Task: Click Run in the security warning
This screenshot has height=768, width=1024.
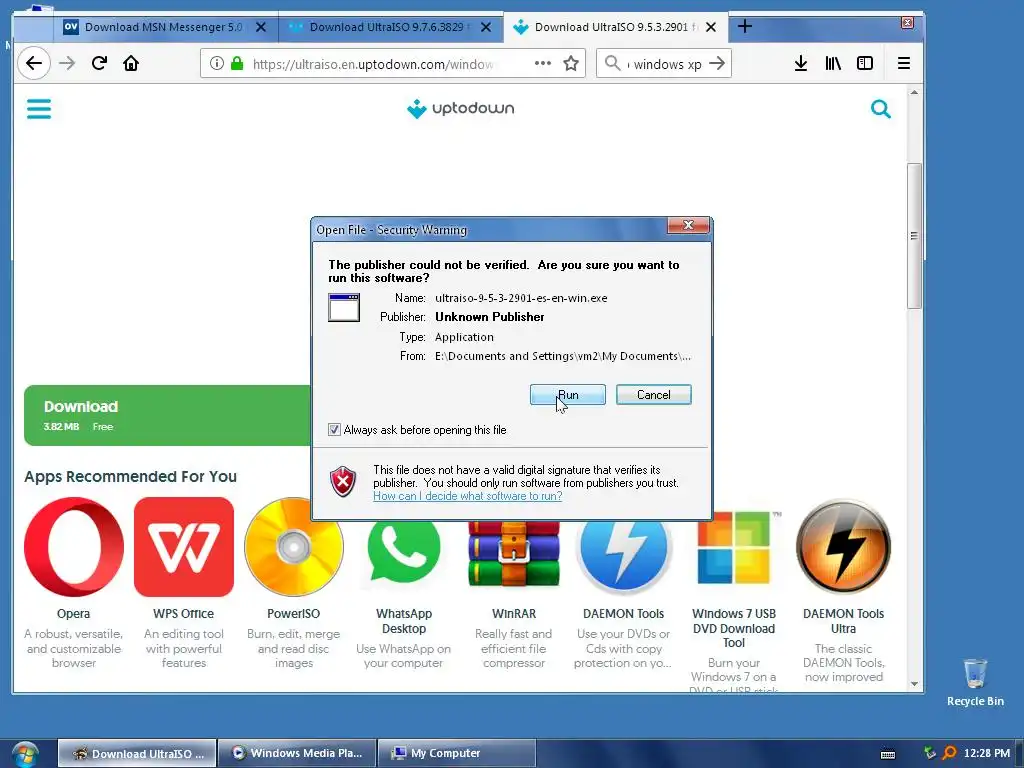Action: [x=568, y=394]
